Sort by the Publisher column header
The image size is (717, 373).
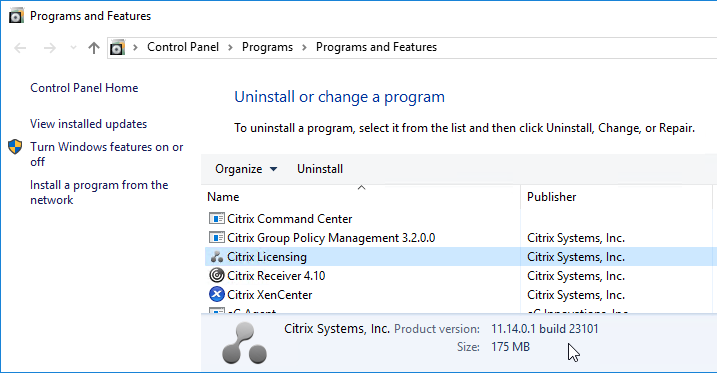(x=616, y=197)
